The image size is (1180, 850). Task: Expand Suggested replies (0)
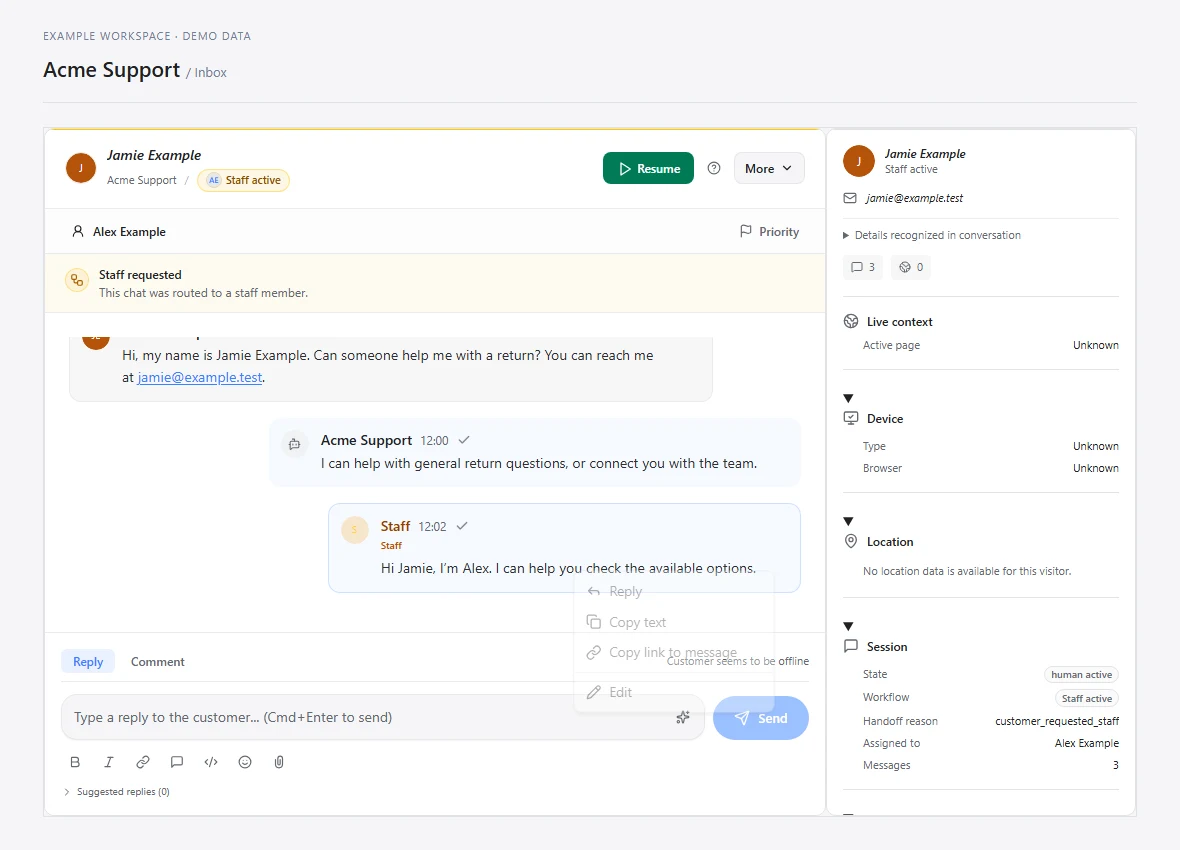[117, 792]
